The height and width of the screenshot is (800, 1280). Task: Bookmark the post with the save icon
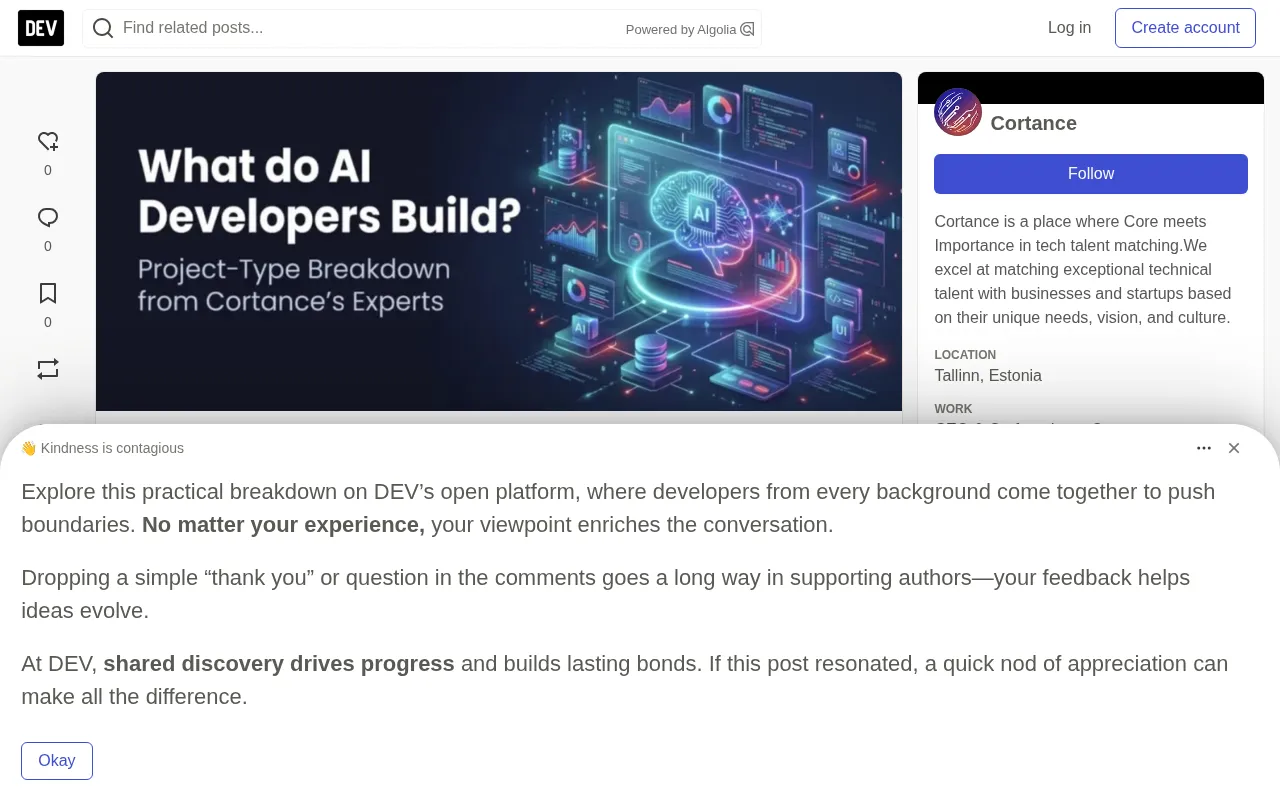coord(48,293)
